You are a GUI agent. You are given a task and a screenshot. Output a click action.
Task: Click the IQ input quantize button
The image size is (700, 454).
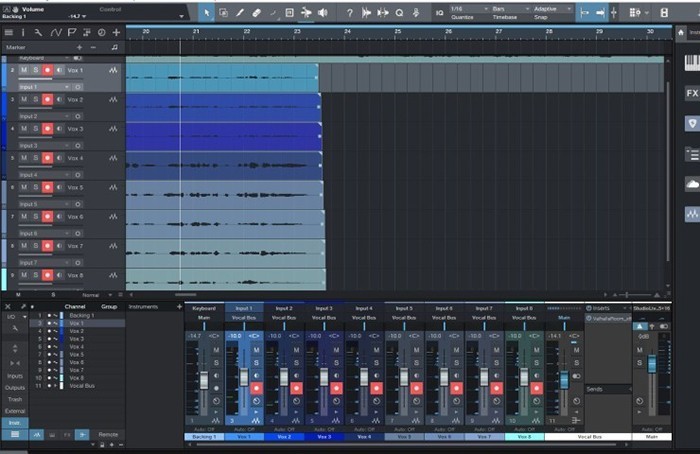[x=439, y=13]
